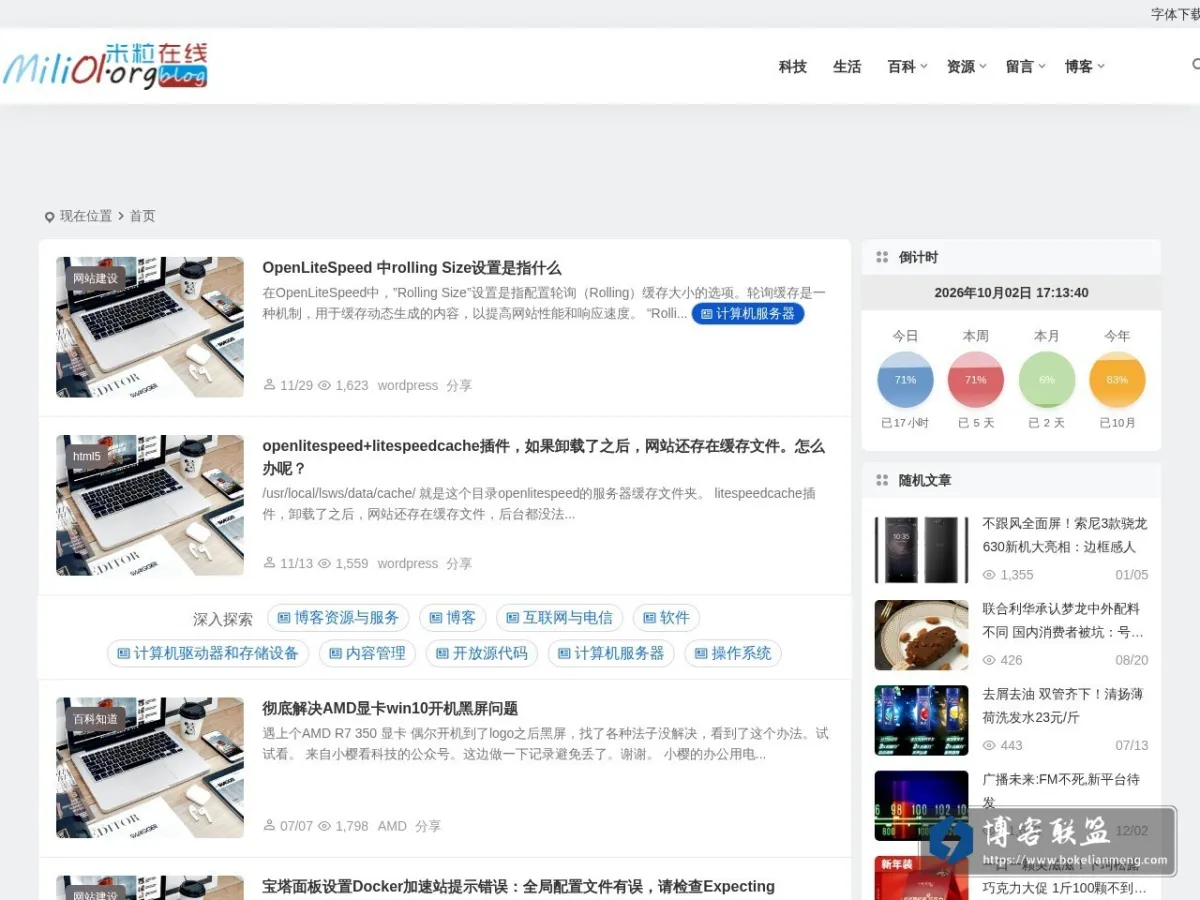
Task: Click the red 本周 71% progress circle
Action: coord(975,380)
